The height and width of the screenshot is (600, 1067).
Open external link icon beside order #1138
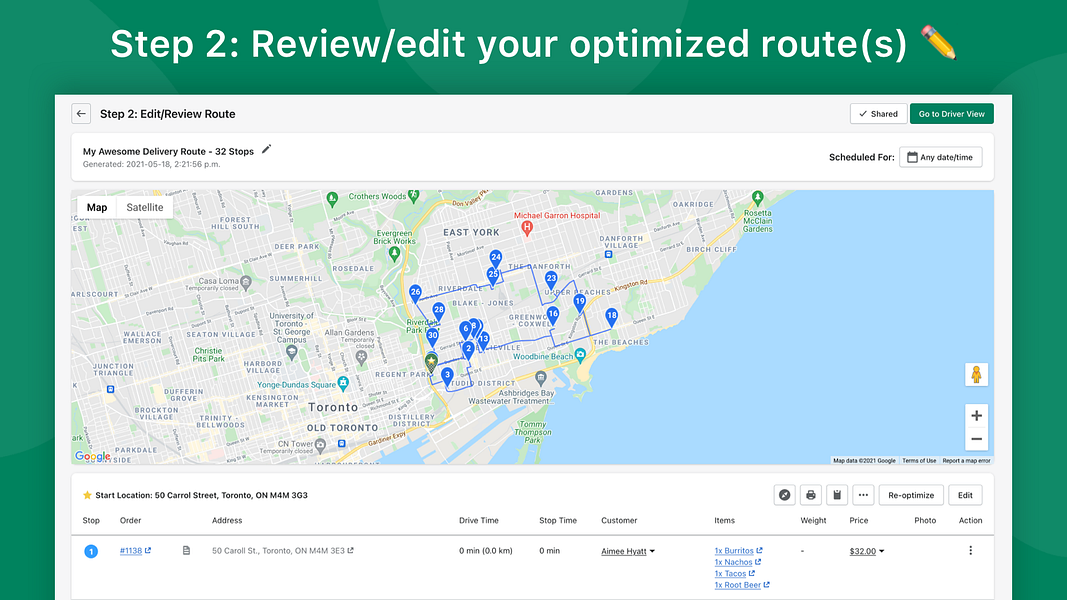click(x=148, y=550)
